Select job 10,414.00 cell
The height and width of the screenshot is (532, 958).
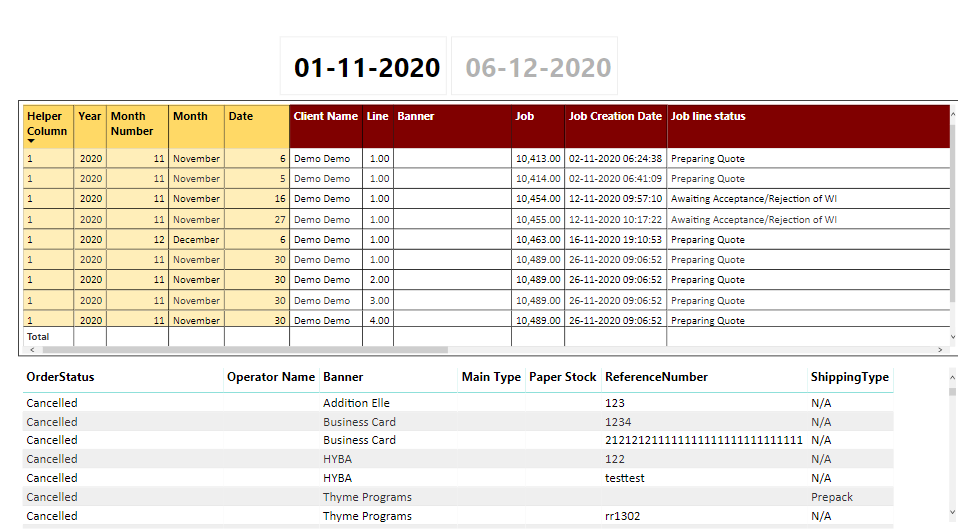[538, 178]
